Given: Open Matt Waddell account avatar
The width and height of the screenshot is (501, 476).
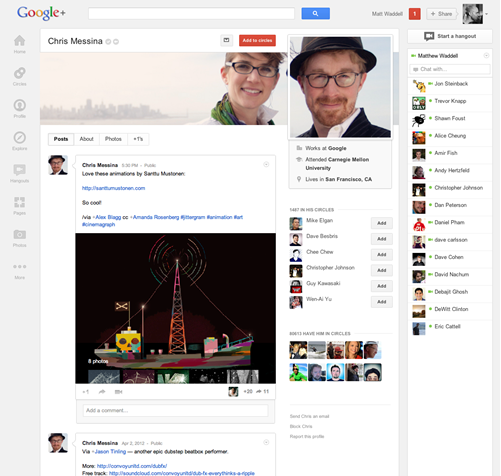Looking at the screenshot, I should tap(472, 14).
